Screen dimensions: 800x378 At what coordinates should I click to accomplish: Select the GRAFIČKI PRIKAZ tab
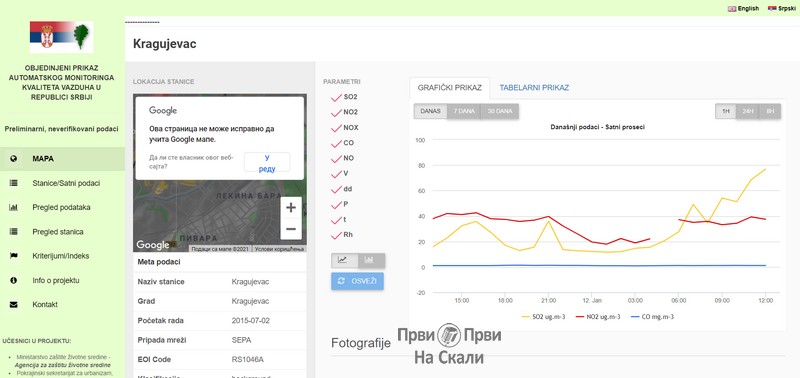(x=449, y=88)
